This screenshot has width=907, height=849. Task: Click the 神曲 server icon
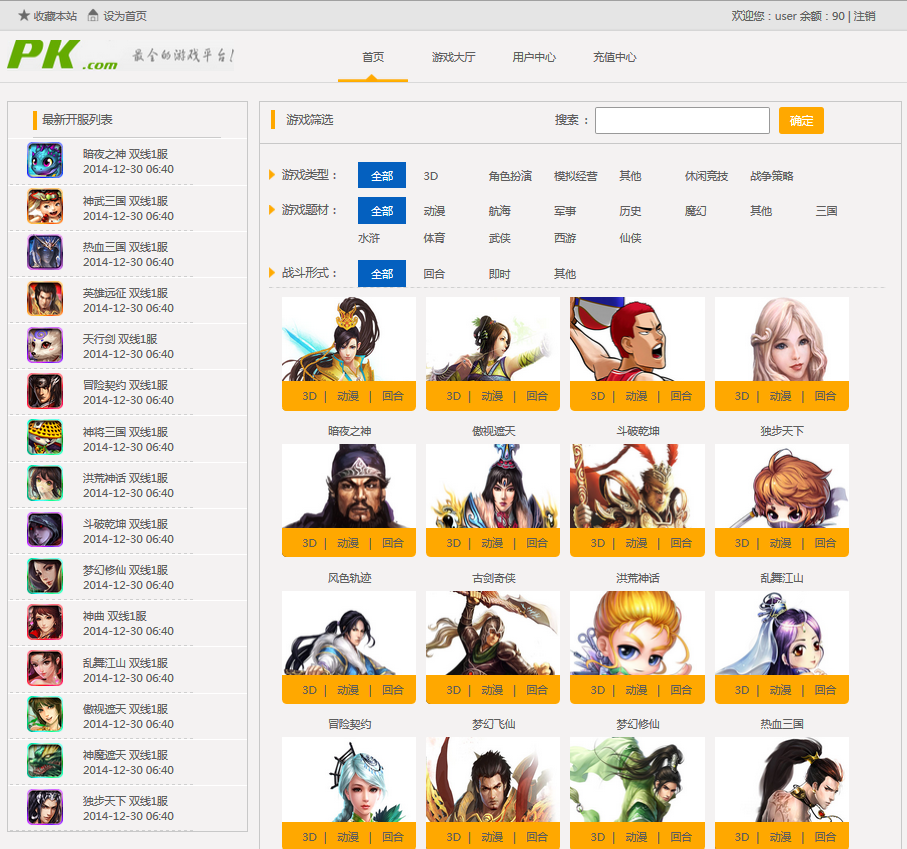(45, 622)
